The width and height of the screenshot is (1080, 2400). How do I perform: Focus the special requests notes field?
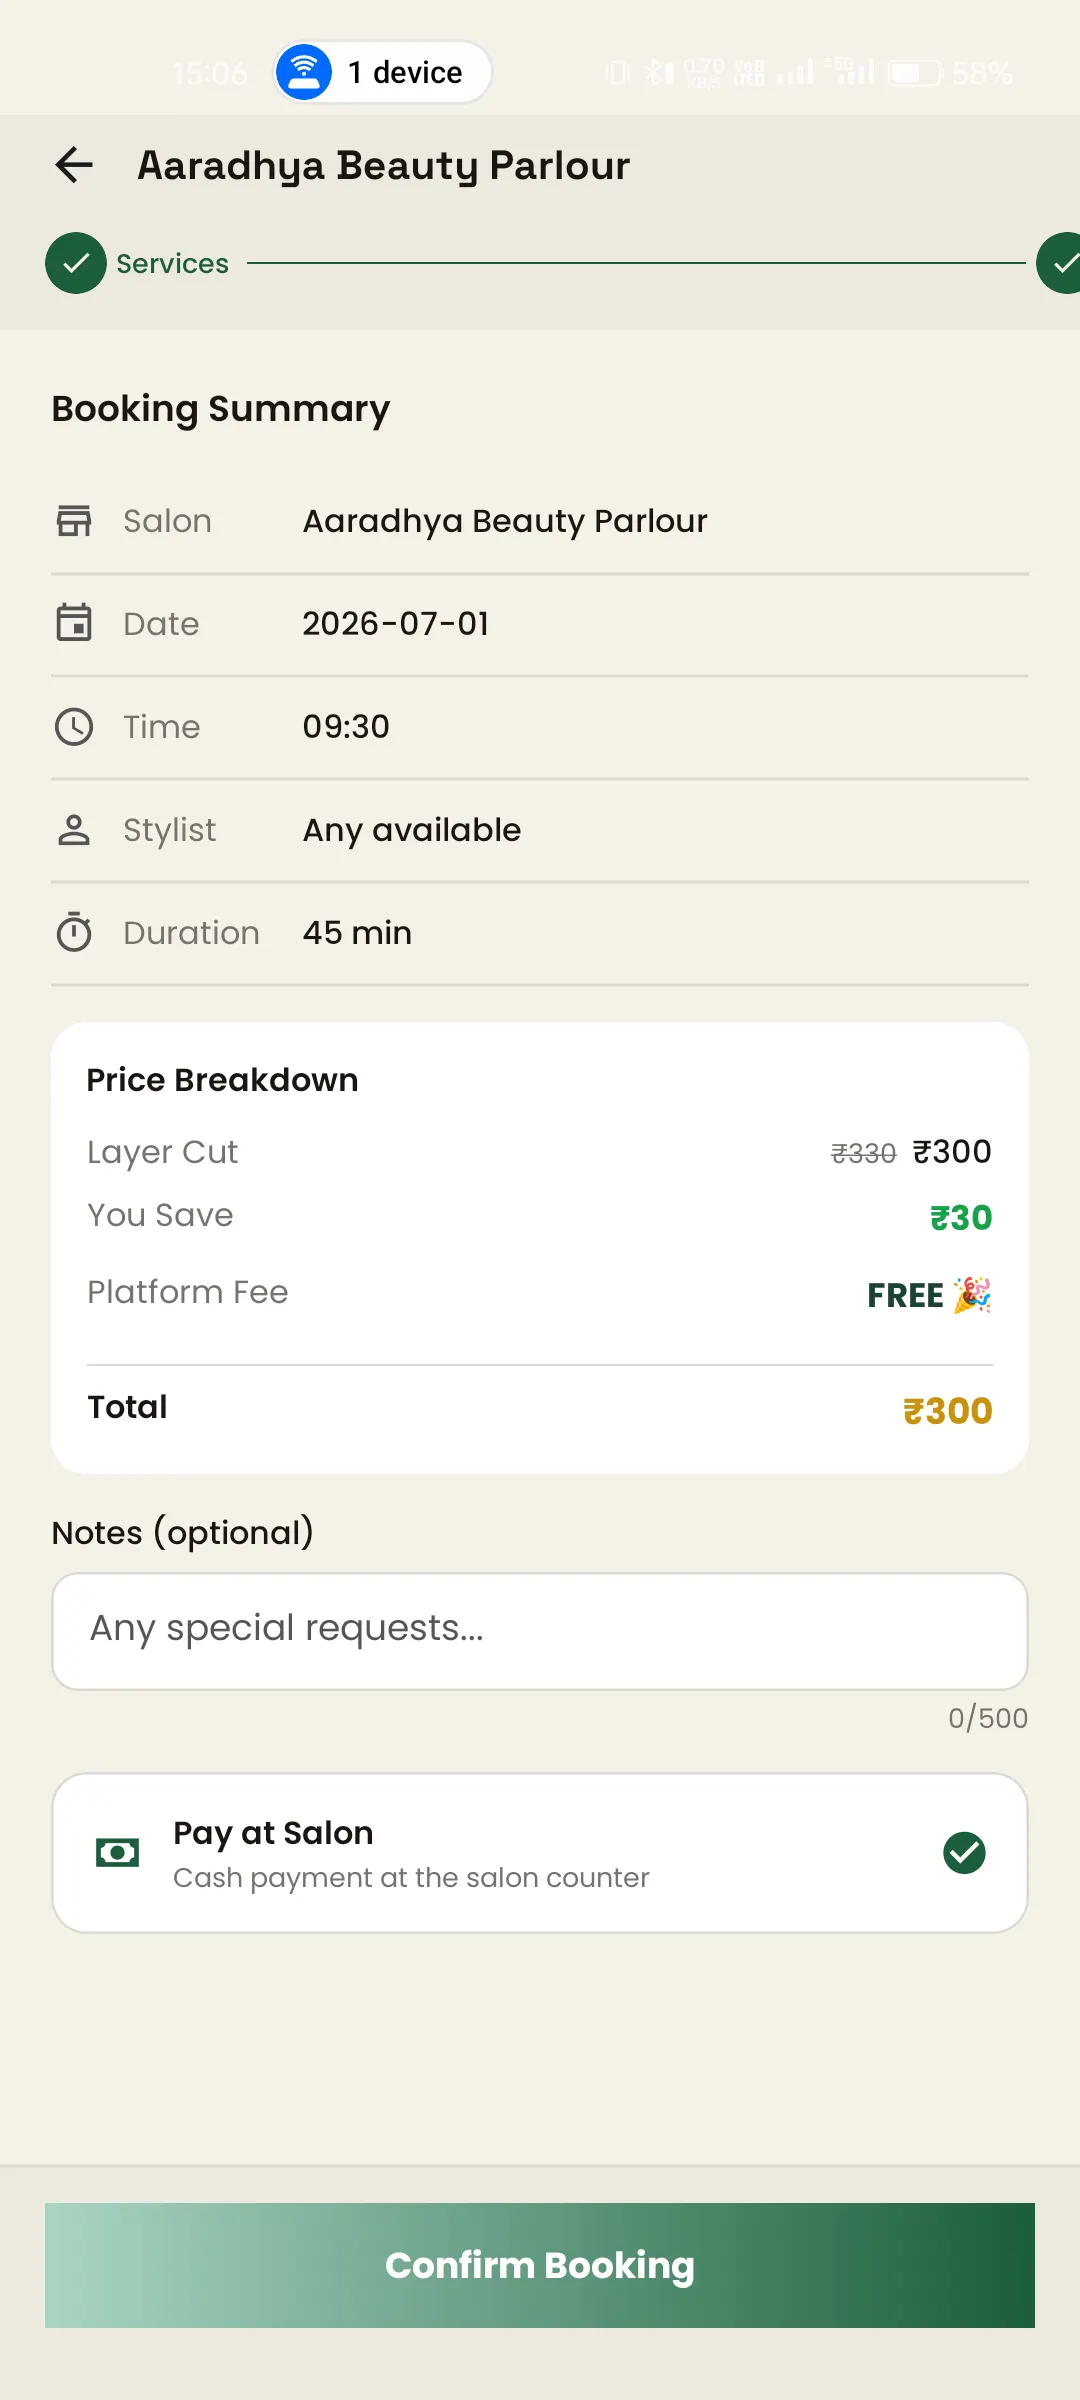click(540, 1631)
